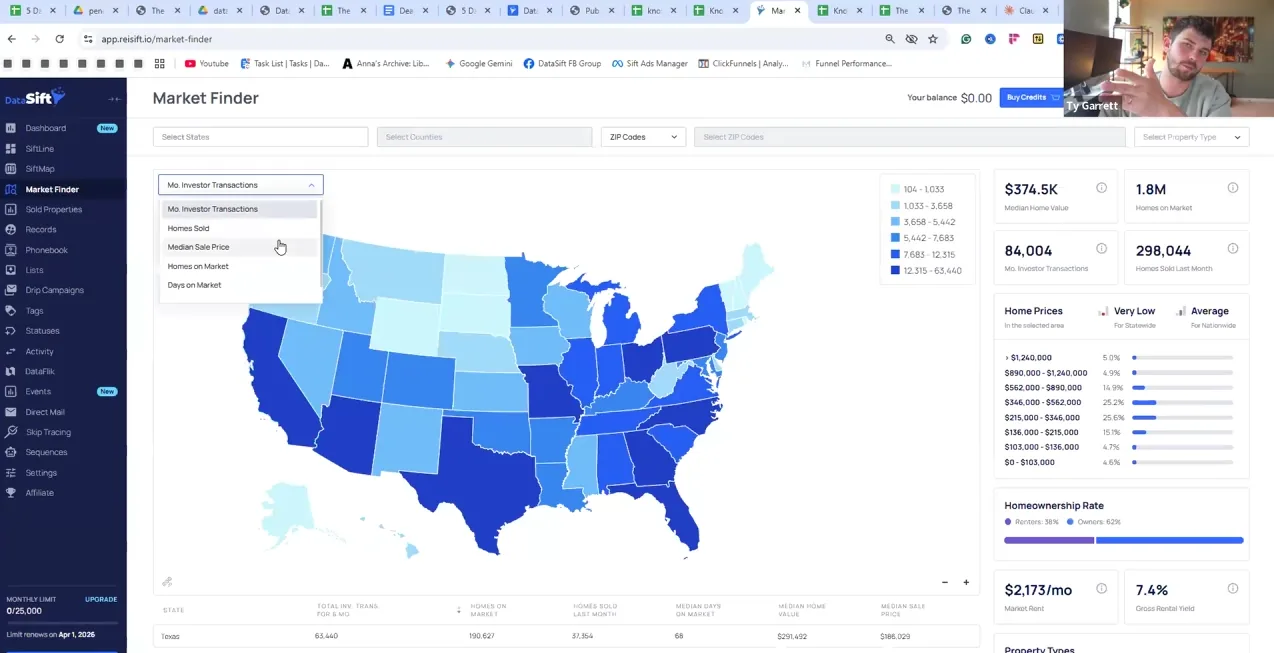Screen dimensions: 1274x653
Task: Click the legend swatch 5,442 - 7,683
Action: (x=894, y=238)
